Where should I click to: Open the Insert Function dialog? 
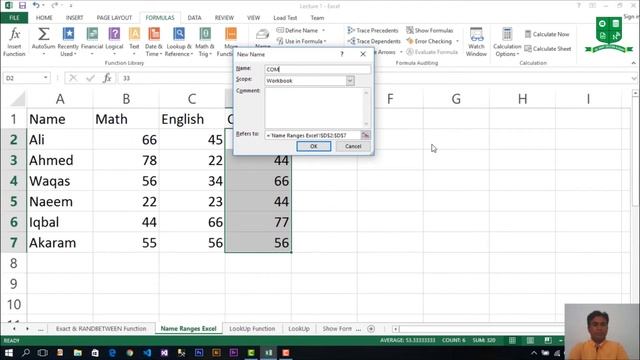point(14,42)
